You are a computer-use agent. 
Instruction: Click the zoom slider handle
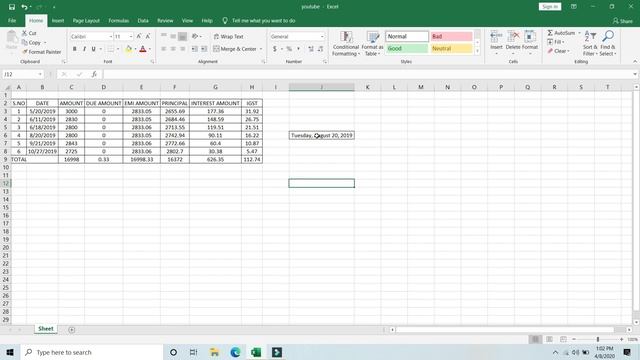point(598,339)
